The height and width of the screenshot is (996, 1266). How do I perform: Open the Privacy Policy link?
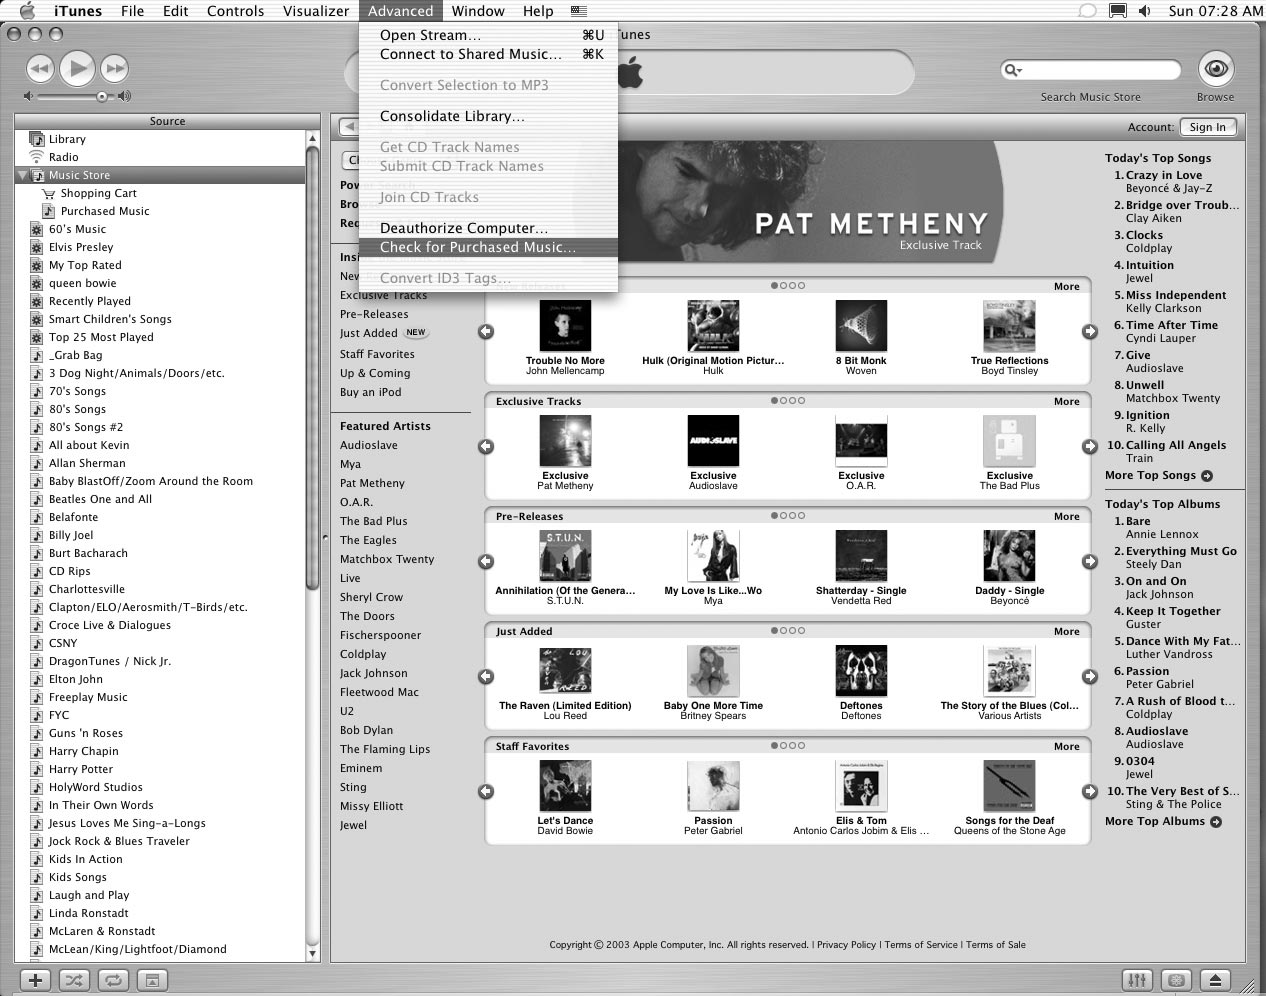[846, 944]
